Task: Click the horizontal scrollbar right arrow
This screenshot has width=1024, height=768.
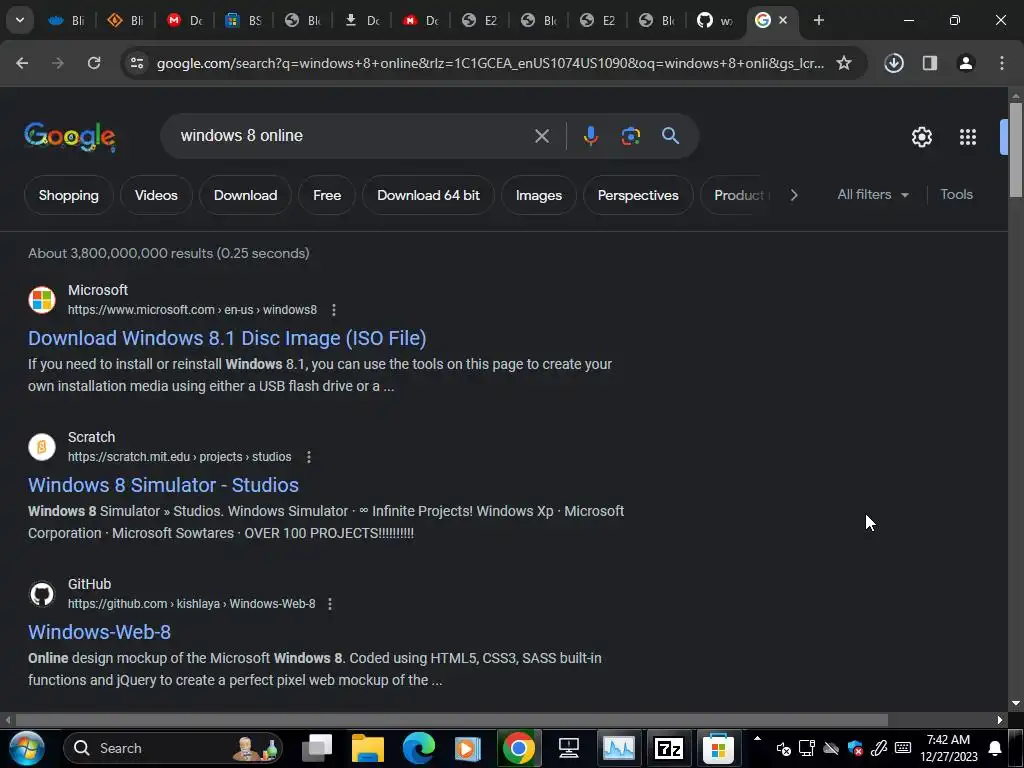Action: pos(1000,720)
